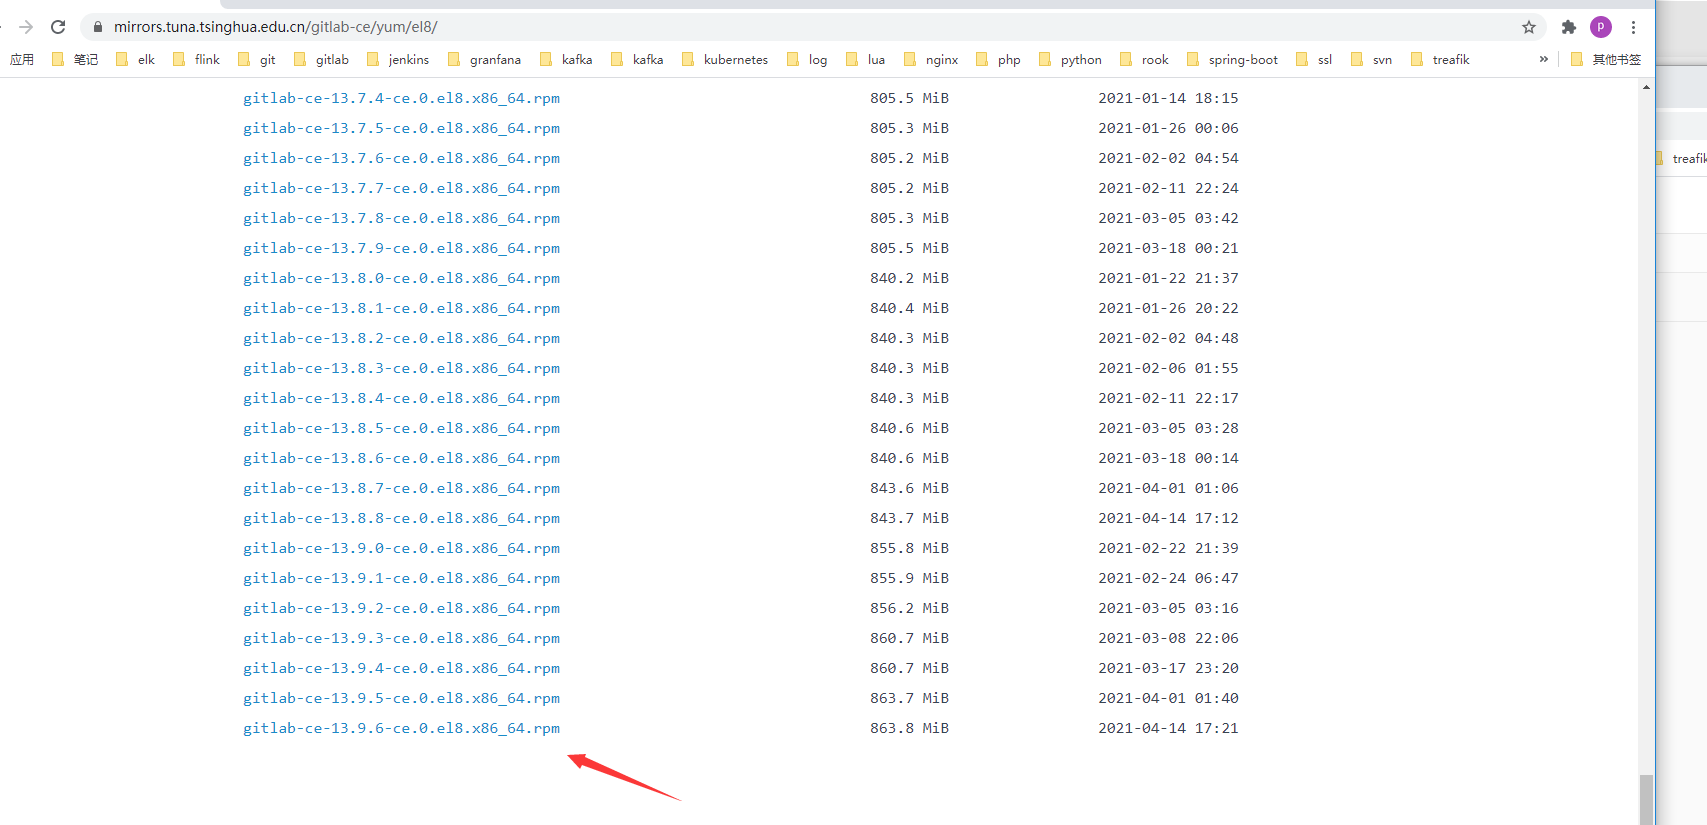This screenshot has height=825, width=1707.
Task: Open the php bookmark folder
Action: pos(998,59)
